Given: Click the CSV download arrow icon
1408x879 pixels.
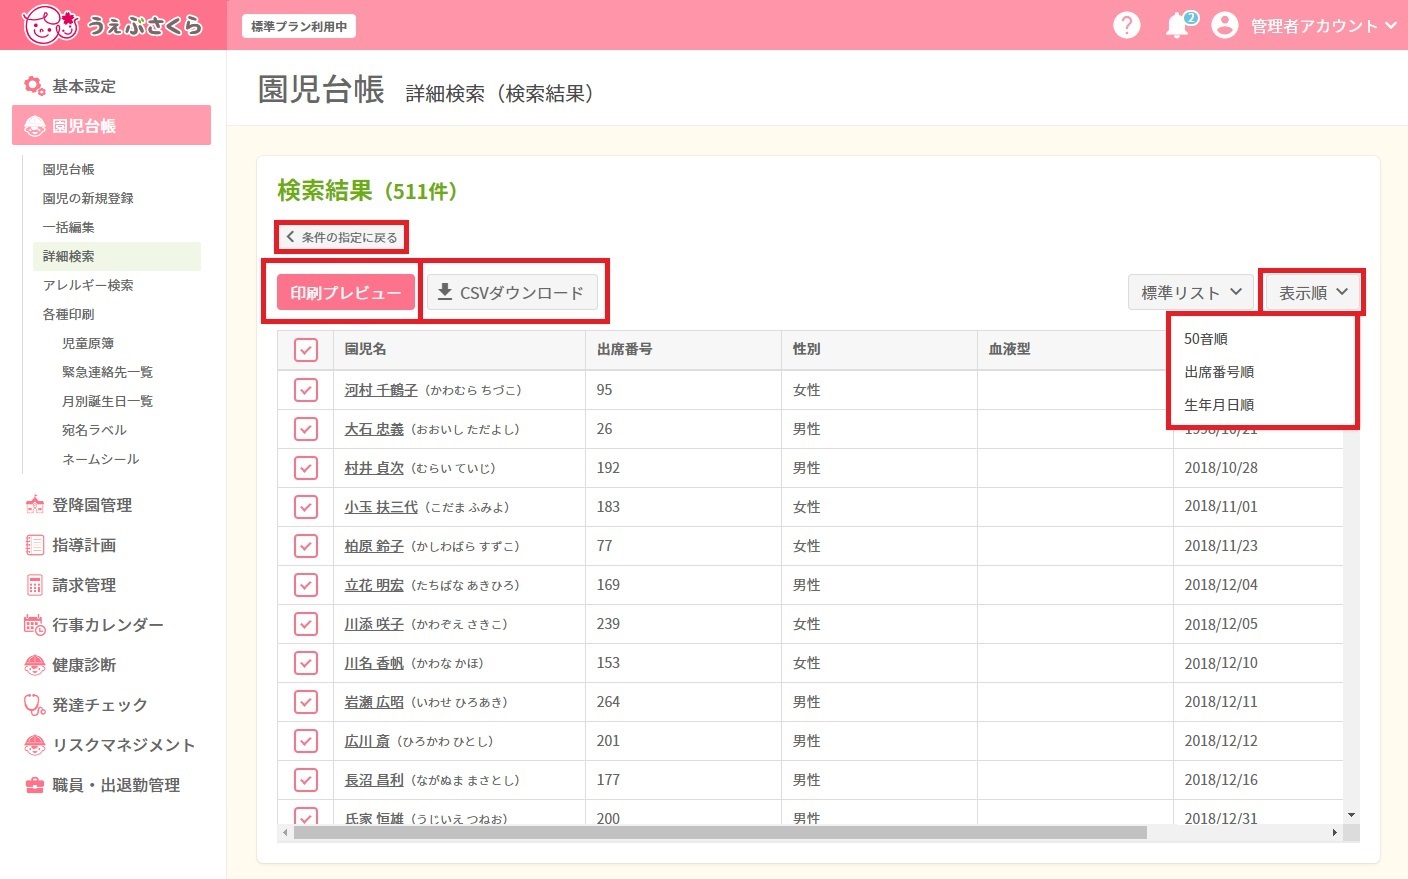Looking at the screenshot, I should coord(445,292).
